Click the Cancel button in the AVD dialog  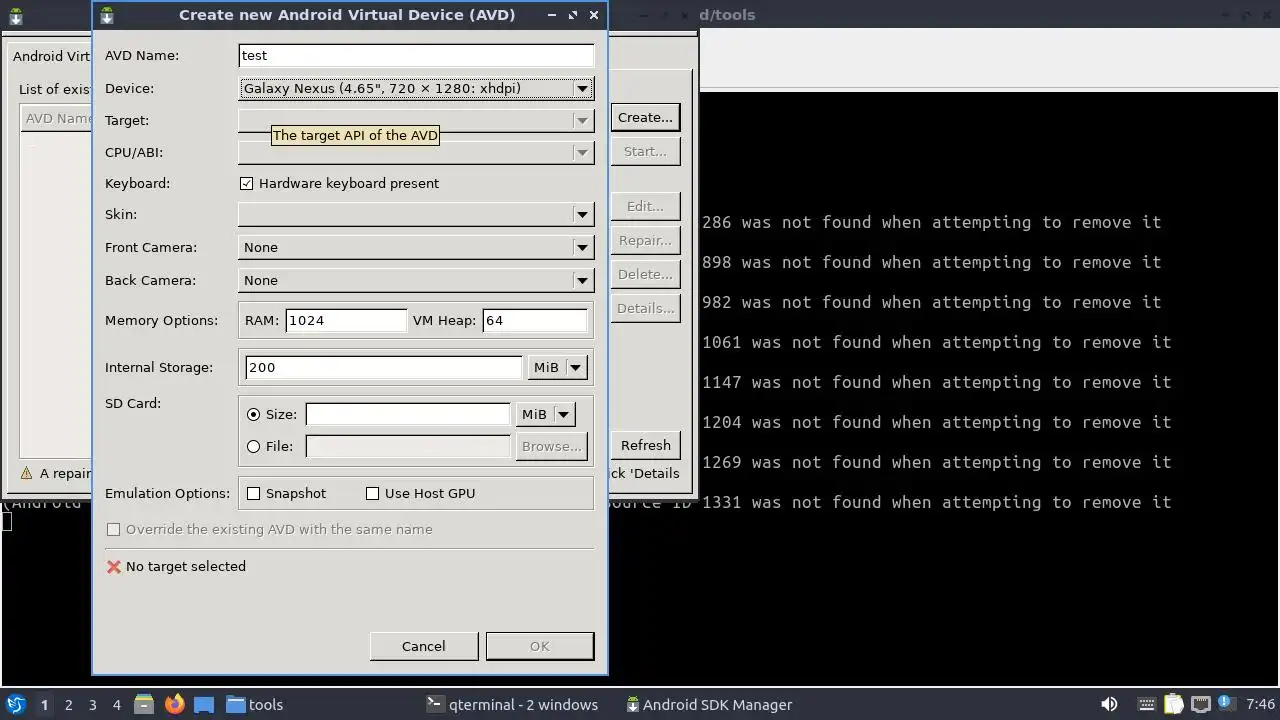424,646
